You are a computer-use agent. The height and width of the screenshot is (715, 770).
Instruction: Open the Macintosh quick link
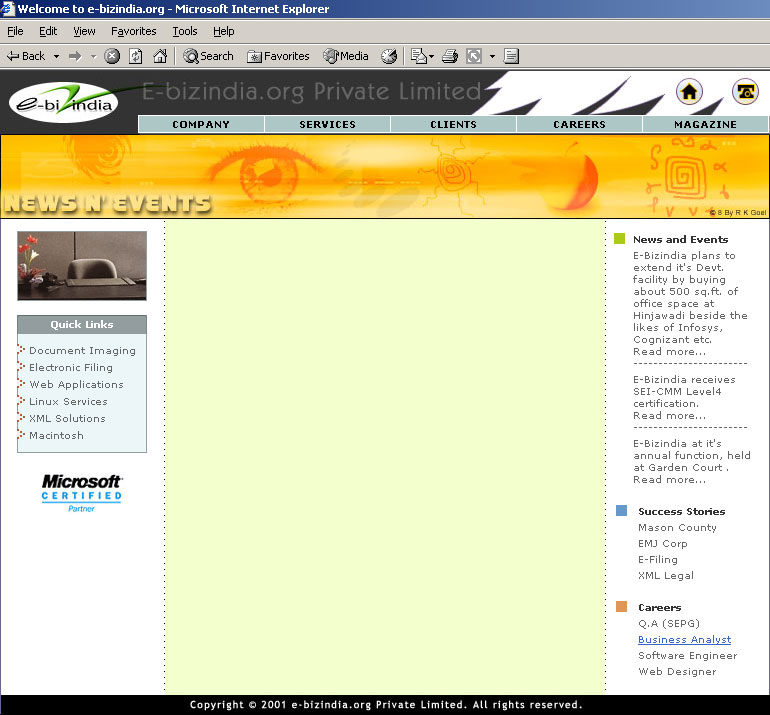[56, 436]
